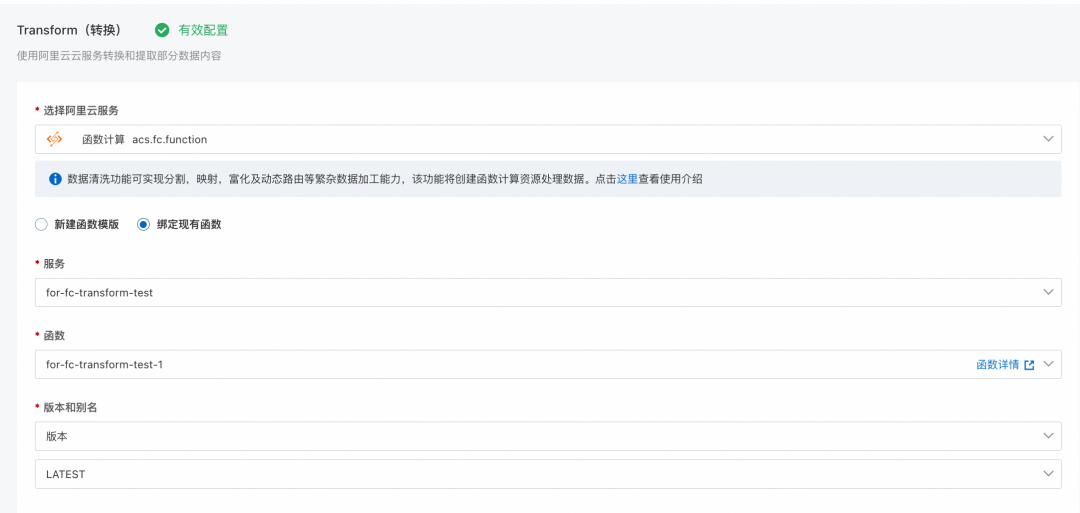Click the 版本和别名 field label
Image resolution: width=1080 pixels, height=513 pixels.
[x=70, y=408]
